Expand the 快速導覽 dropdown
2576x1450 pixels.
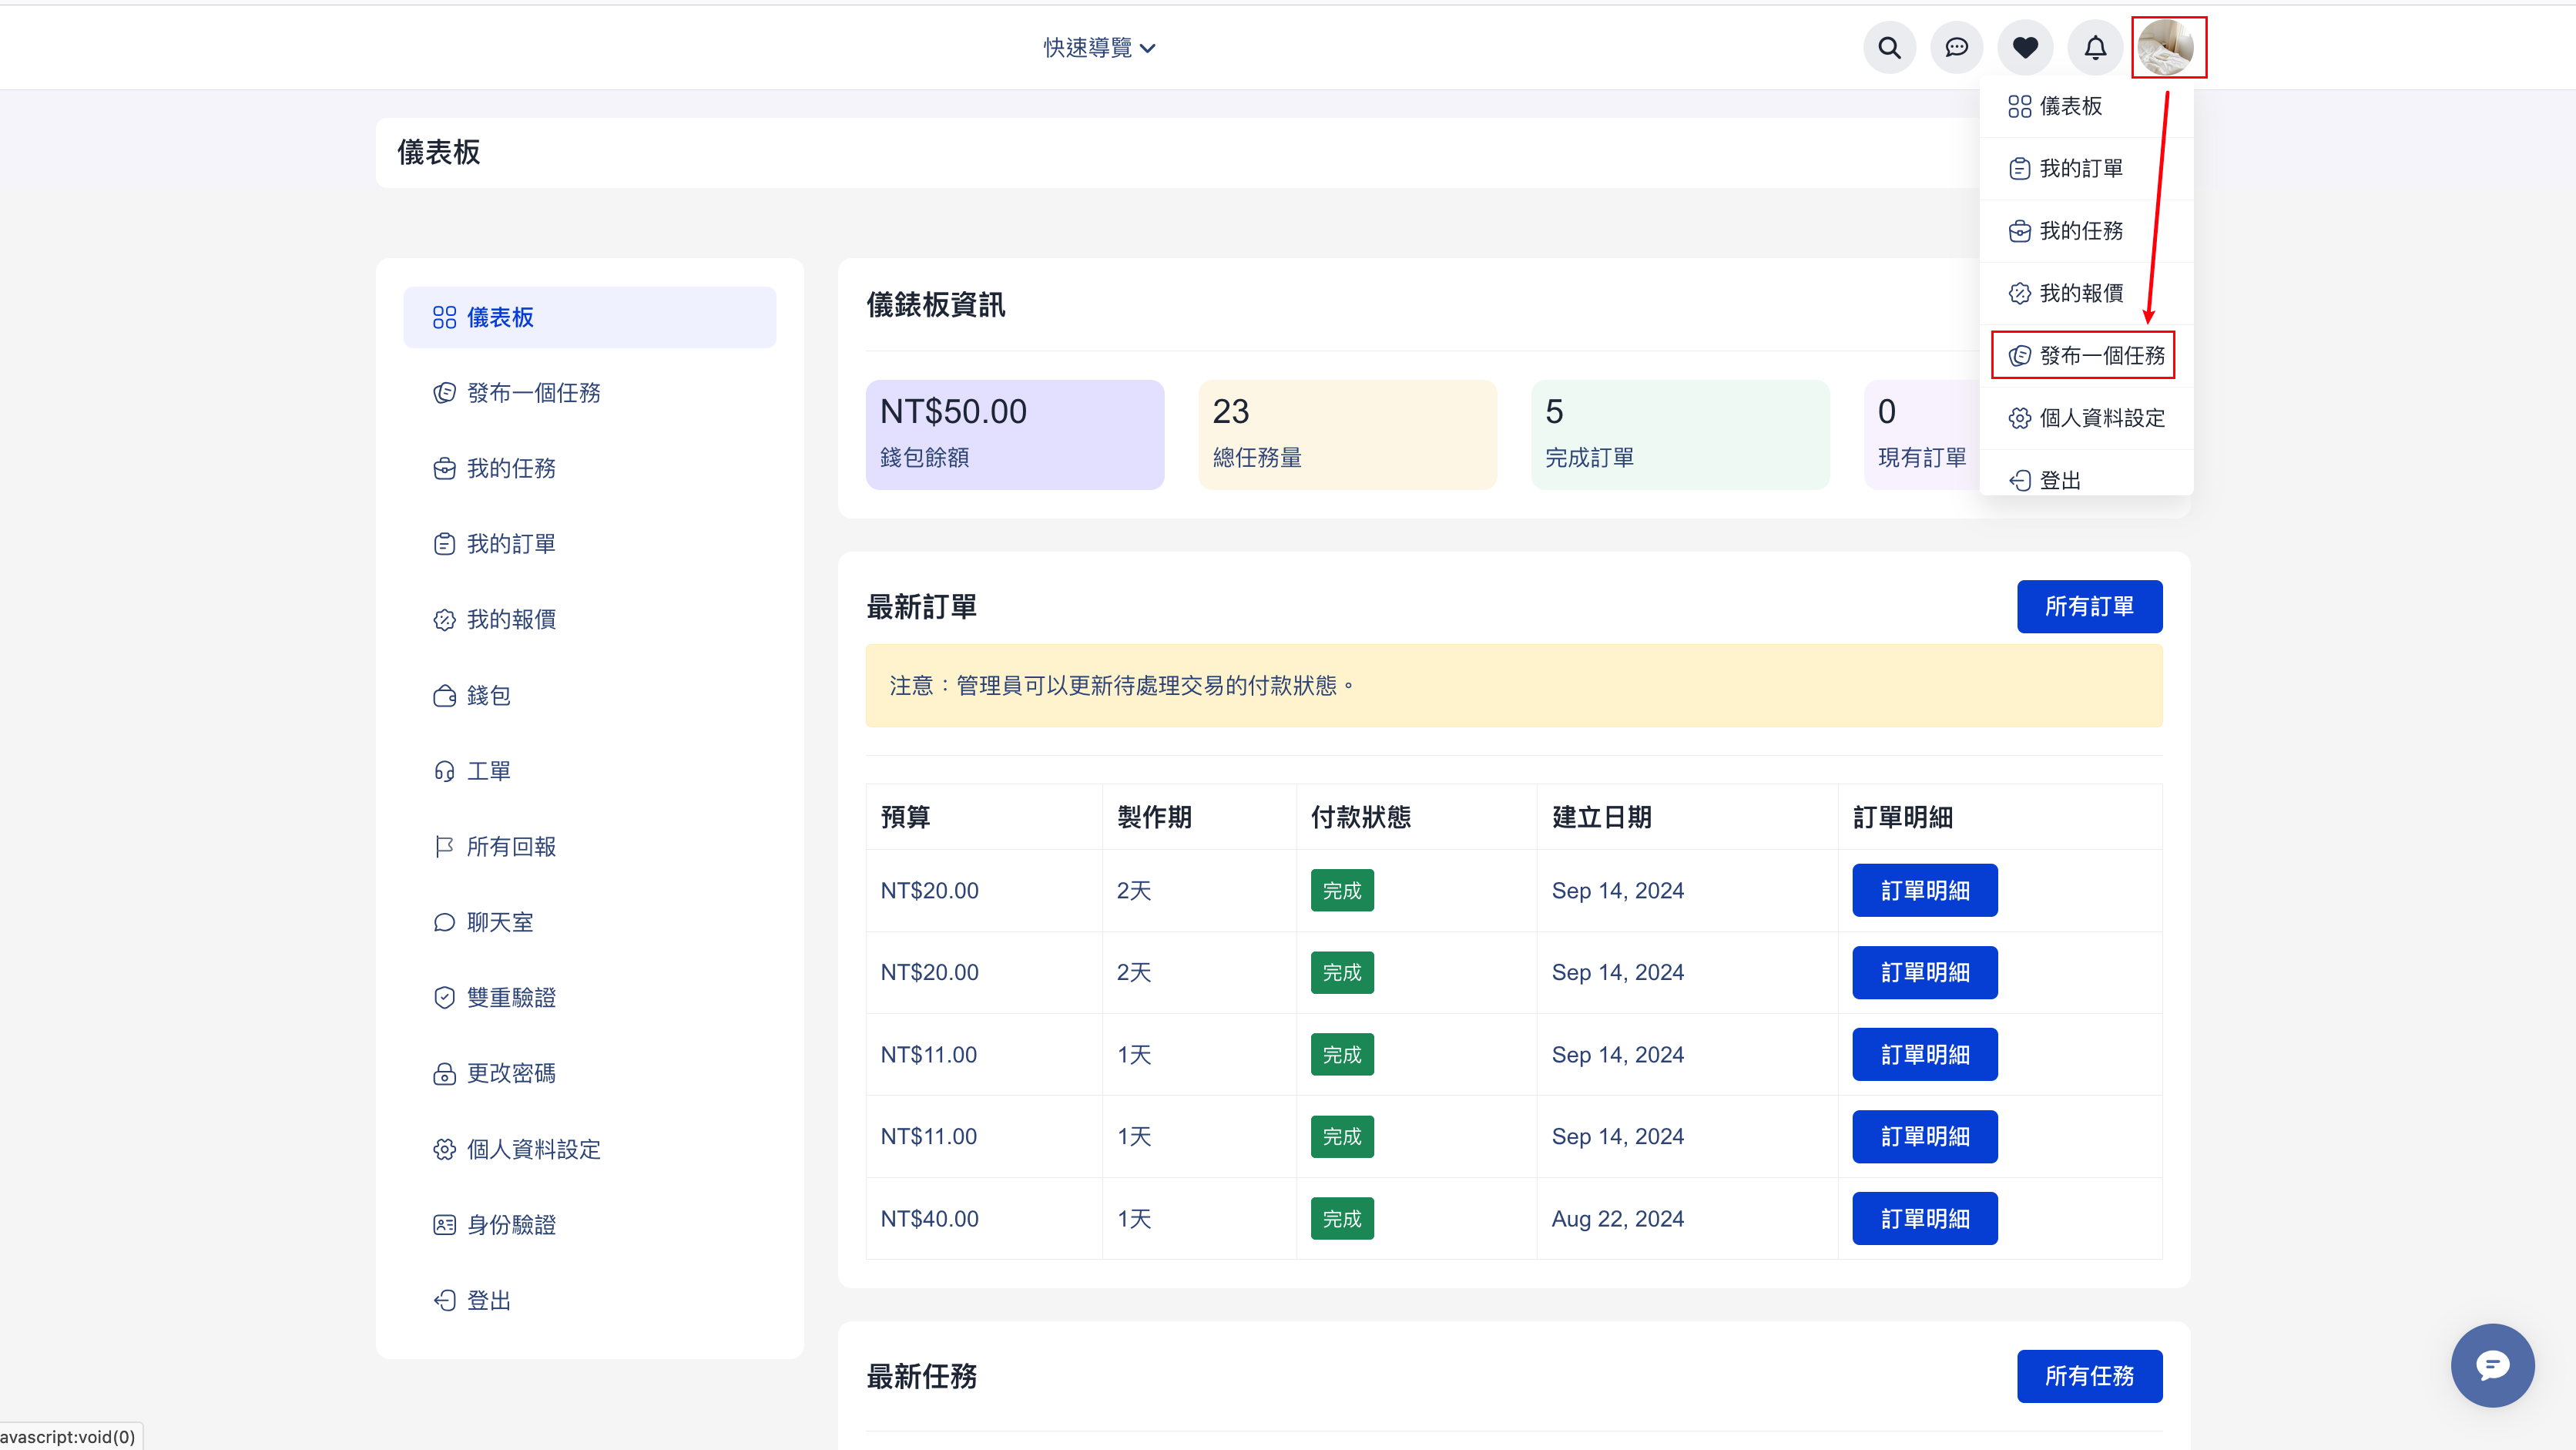1099,47
